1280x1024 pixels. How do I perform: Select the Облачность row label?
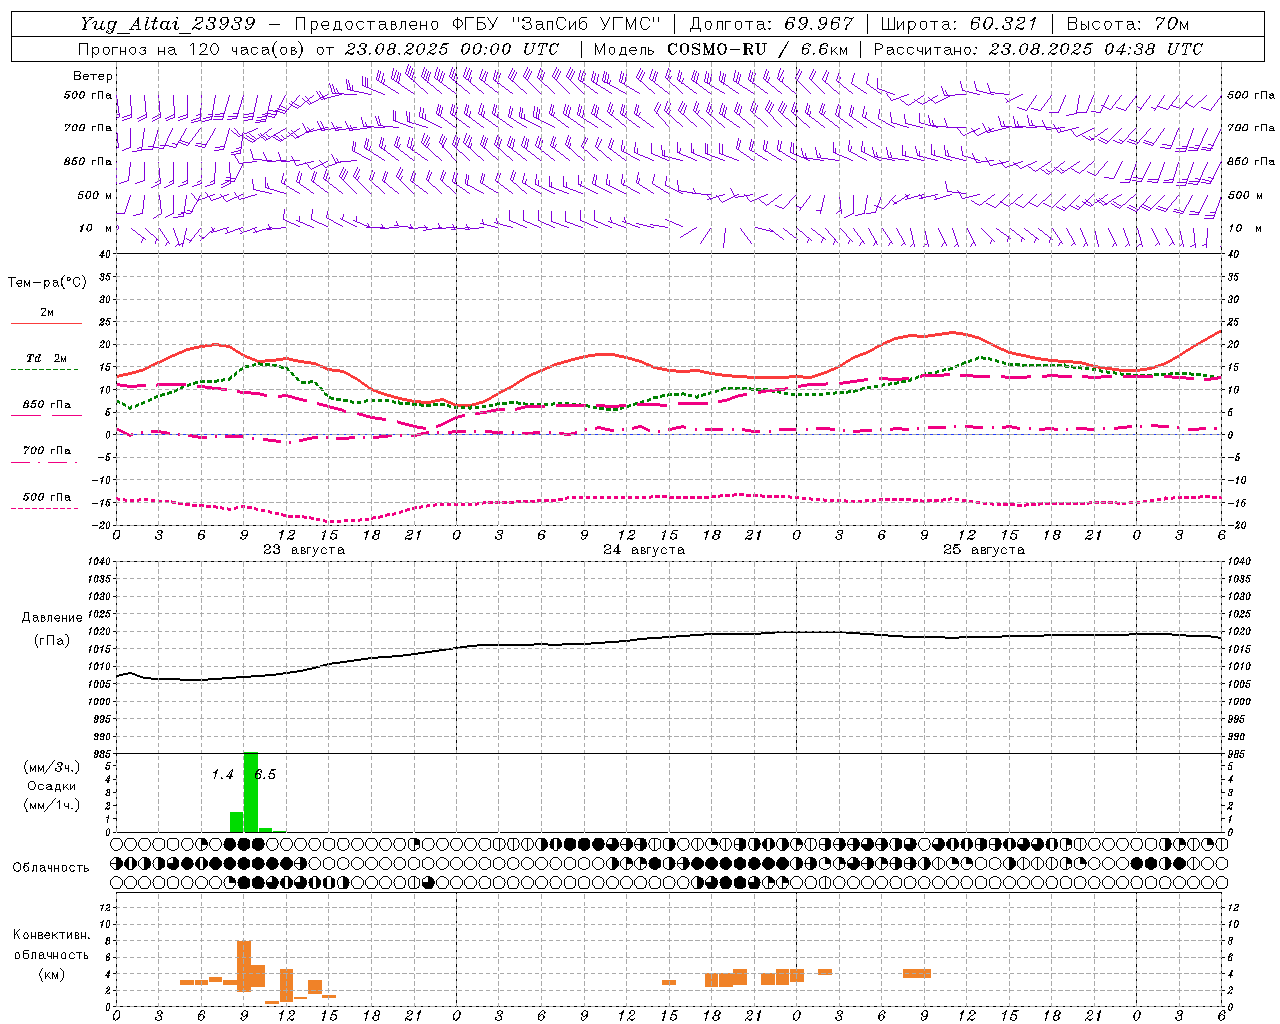click(x=51, y=867)
